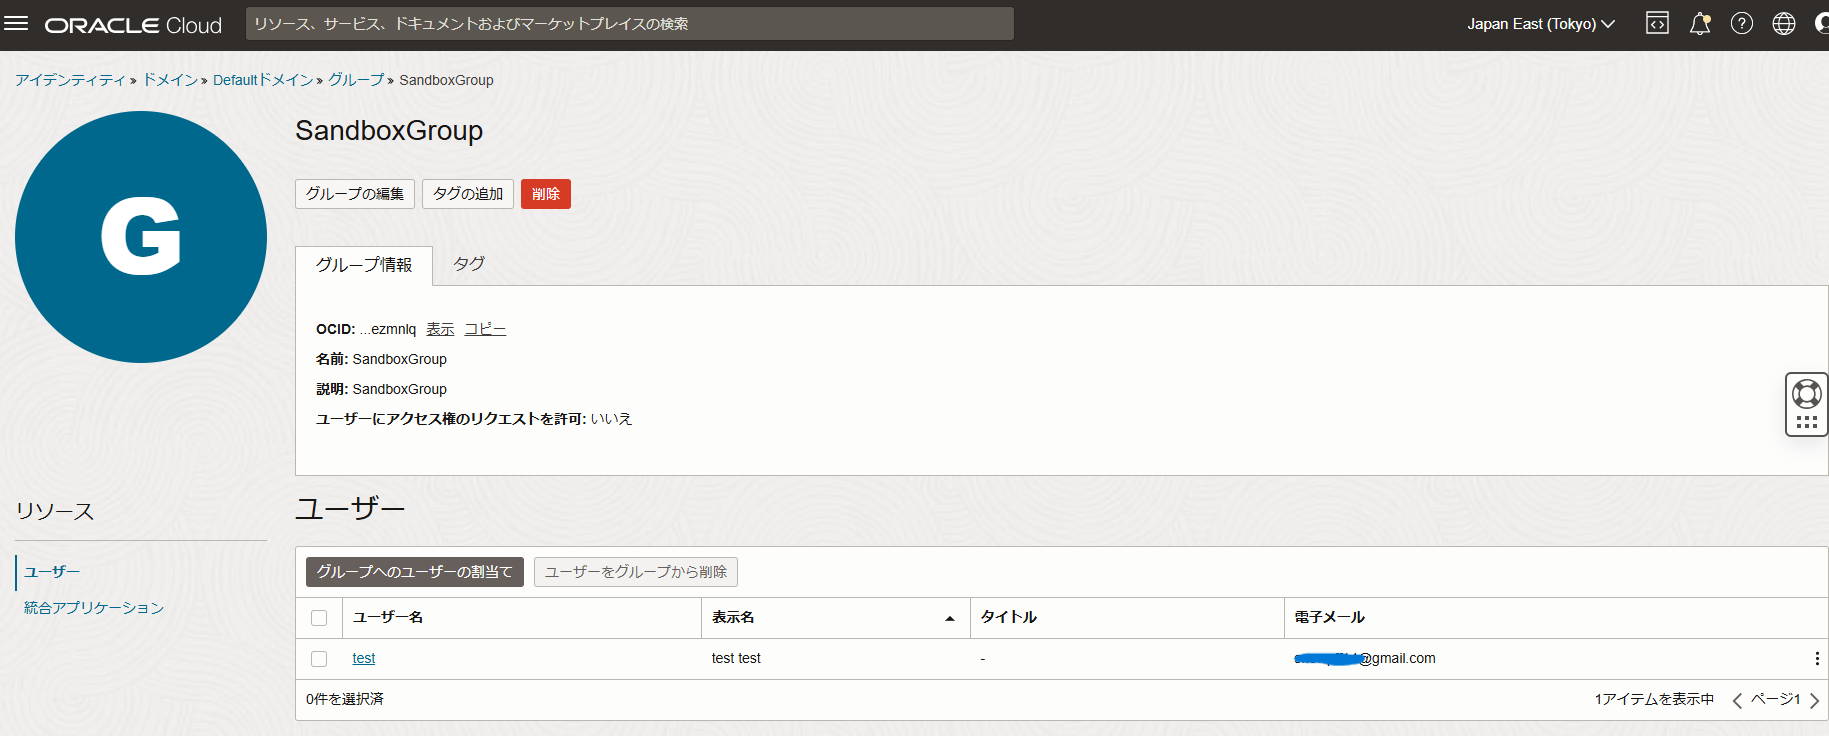1829x736 pixels.
Task: Go to アイデンティティ breadcrumb
Action: 70,80
